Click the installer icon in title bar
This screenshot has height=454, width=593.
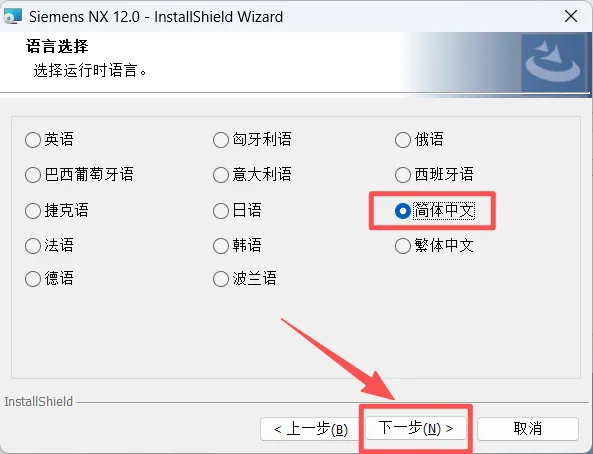tap(12, 16)
